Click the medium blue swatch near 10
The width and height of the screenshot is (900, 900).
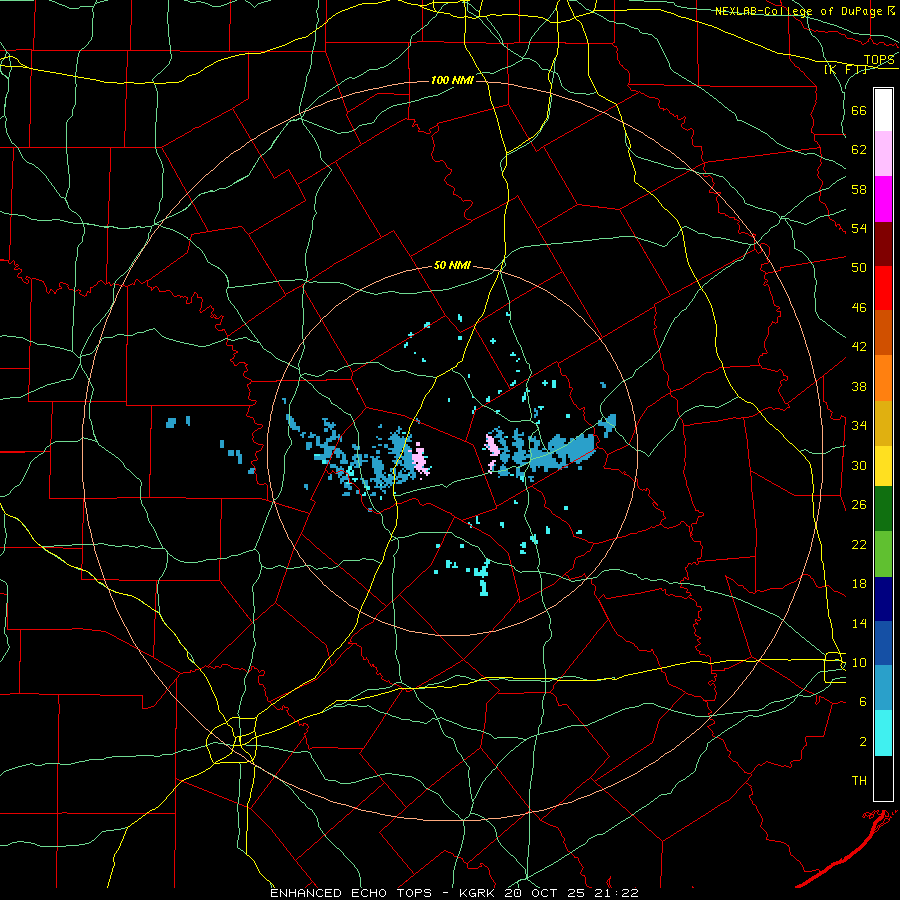pos(883,643)
